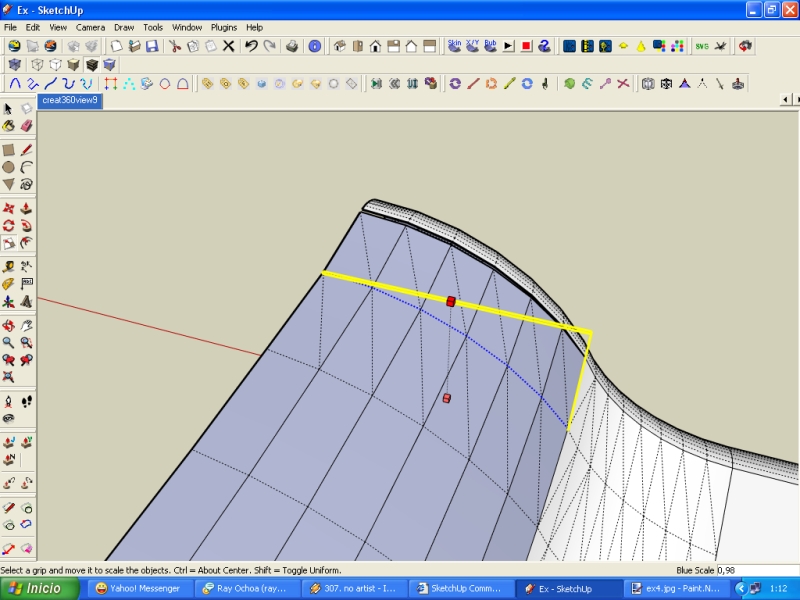Screen dimensions: 800x600
Task: Activate the Paint Bucket tool
Action: 9,126
